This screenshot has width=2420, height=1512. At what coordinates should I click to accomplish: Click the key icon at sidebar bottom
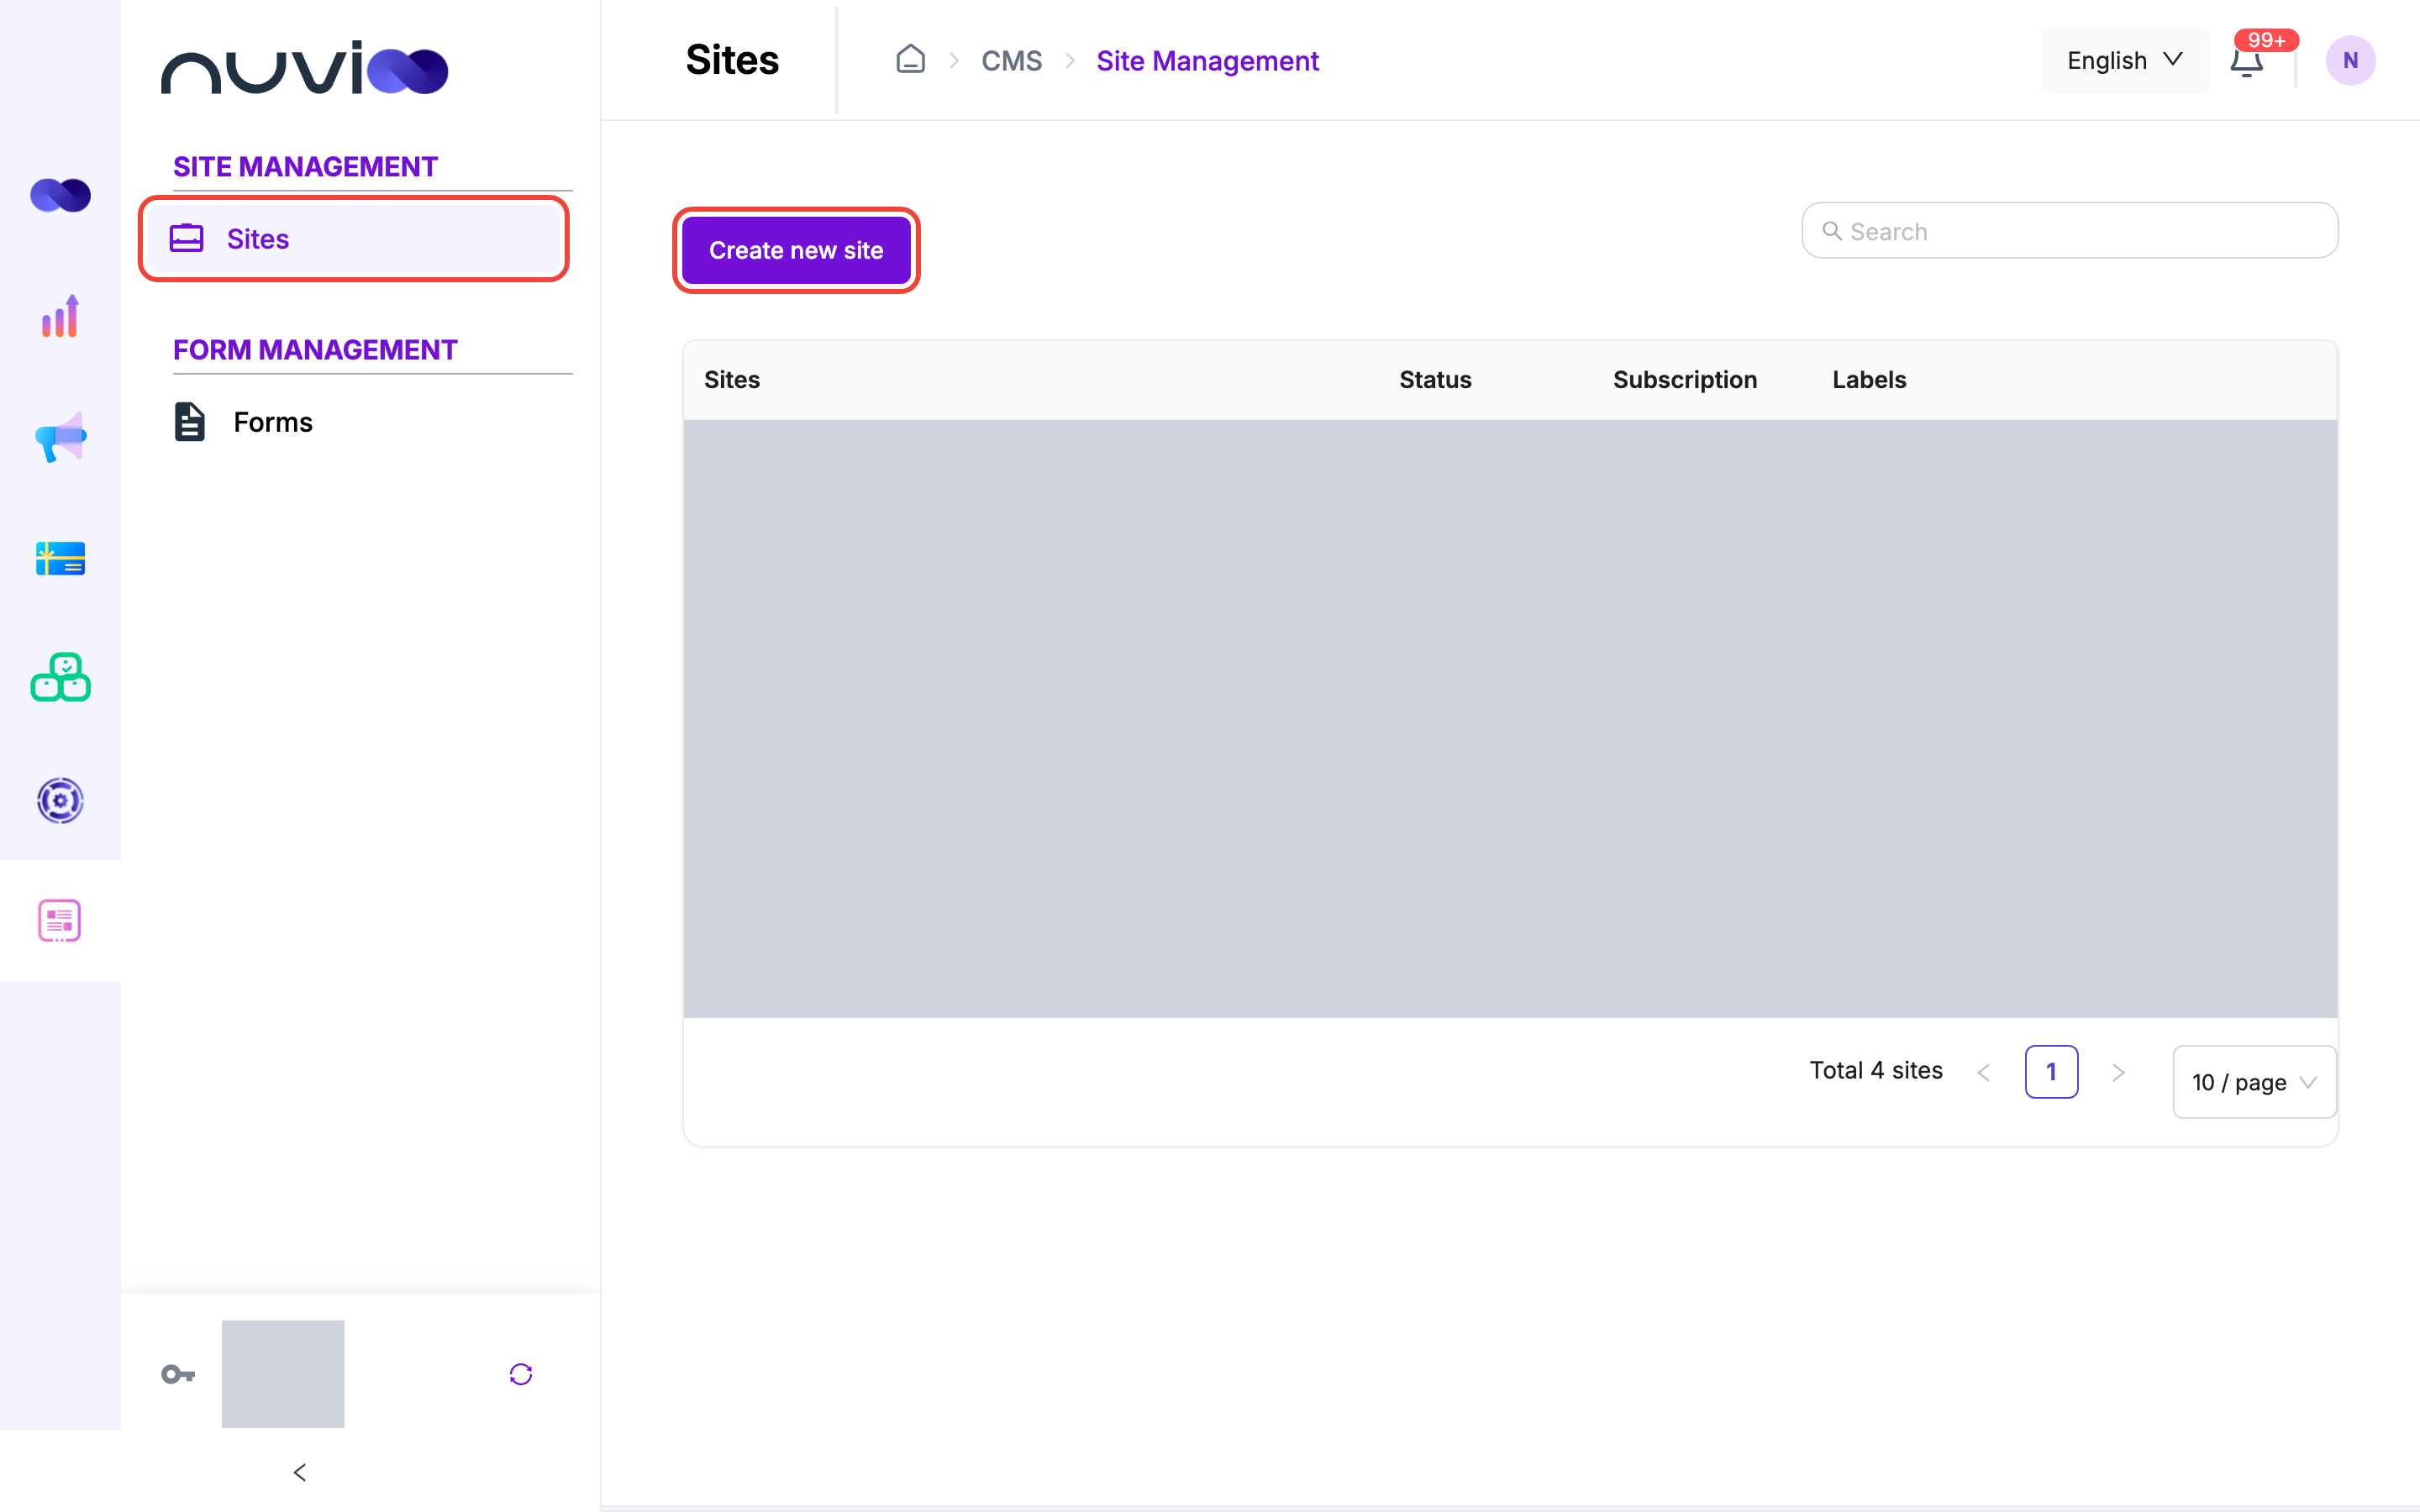[x=178, y=1374]
